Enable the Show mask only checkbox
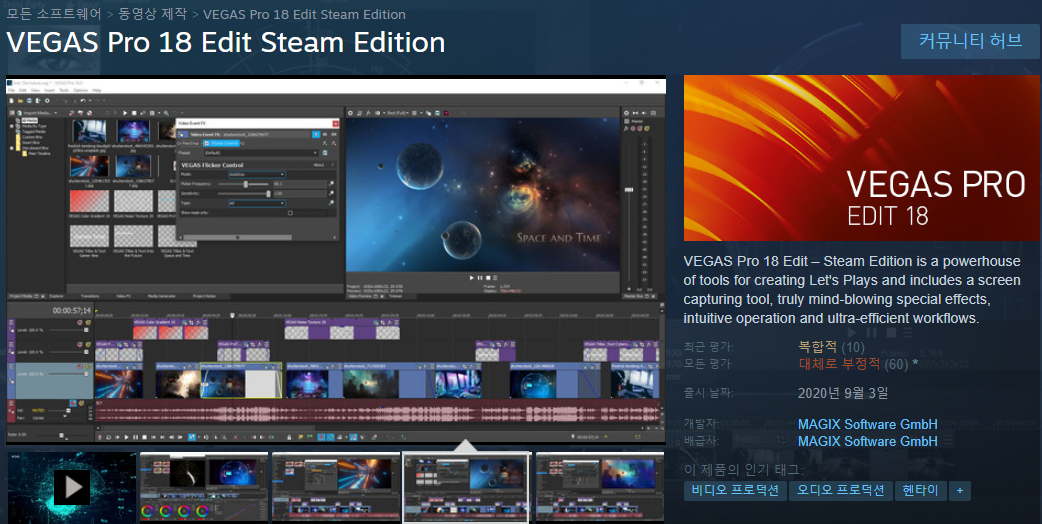The width and height of the screenshot is (1042, 524). coord(290,213)
